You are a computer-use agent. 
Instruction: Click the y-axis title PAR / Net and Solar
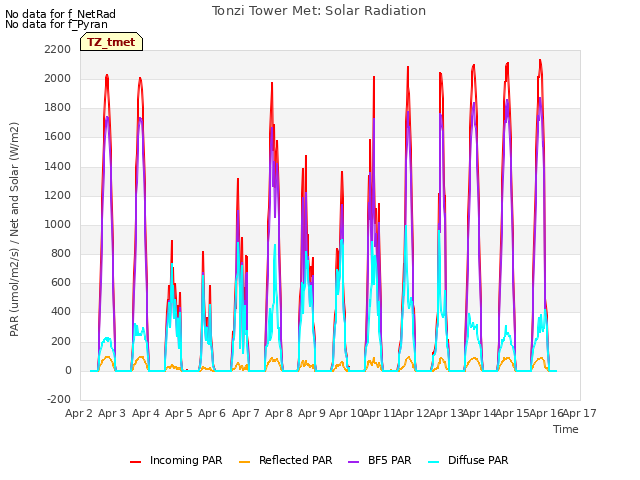14,229
